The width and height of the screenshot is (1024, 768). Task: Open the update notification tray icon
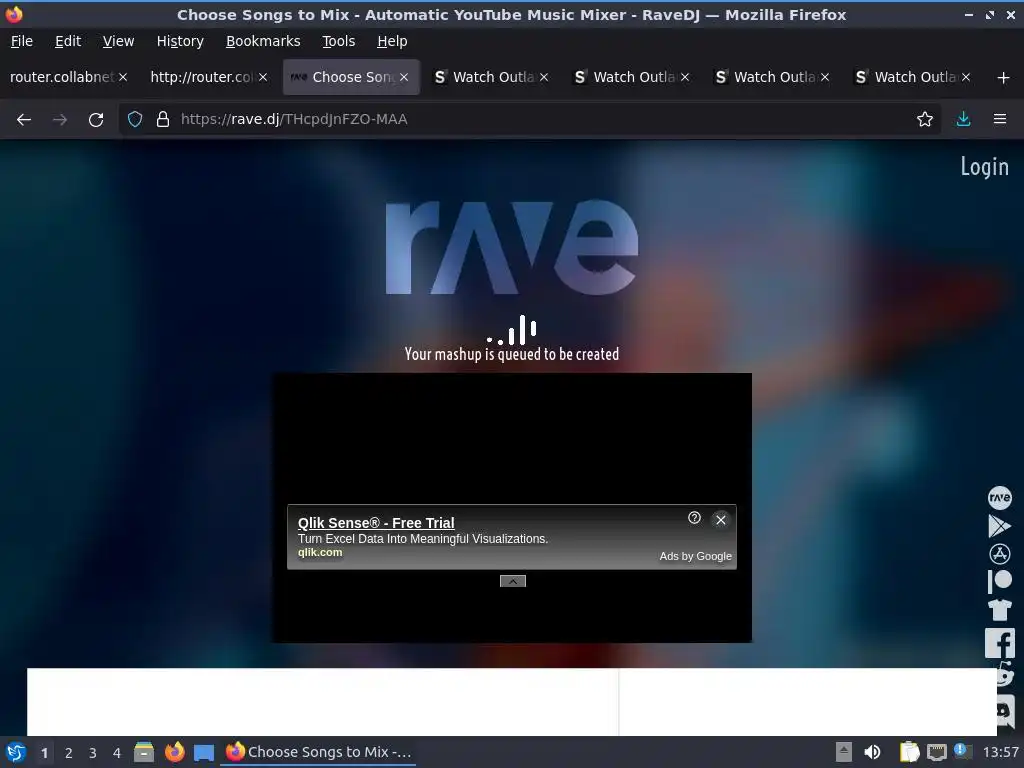pyautogui.click(x=961, y=750)
